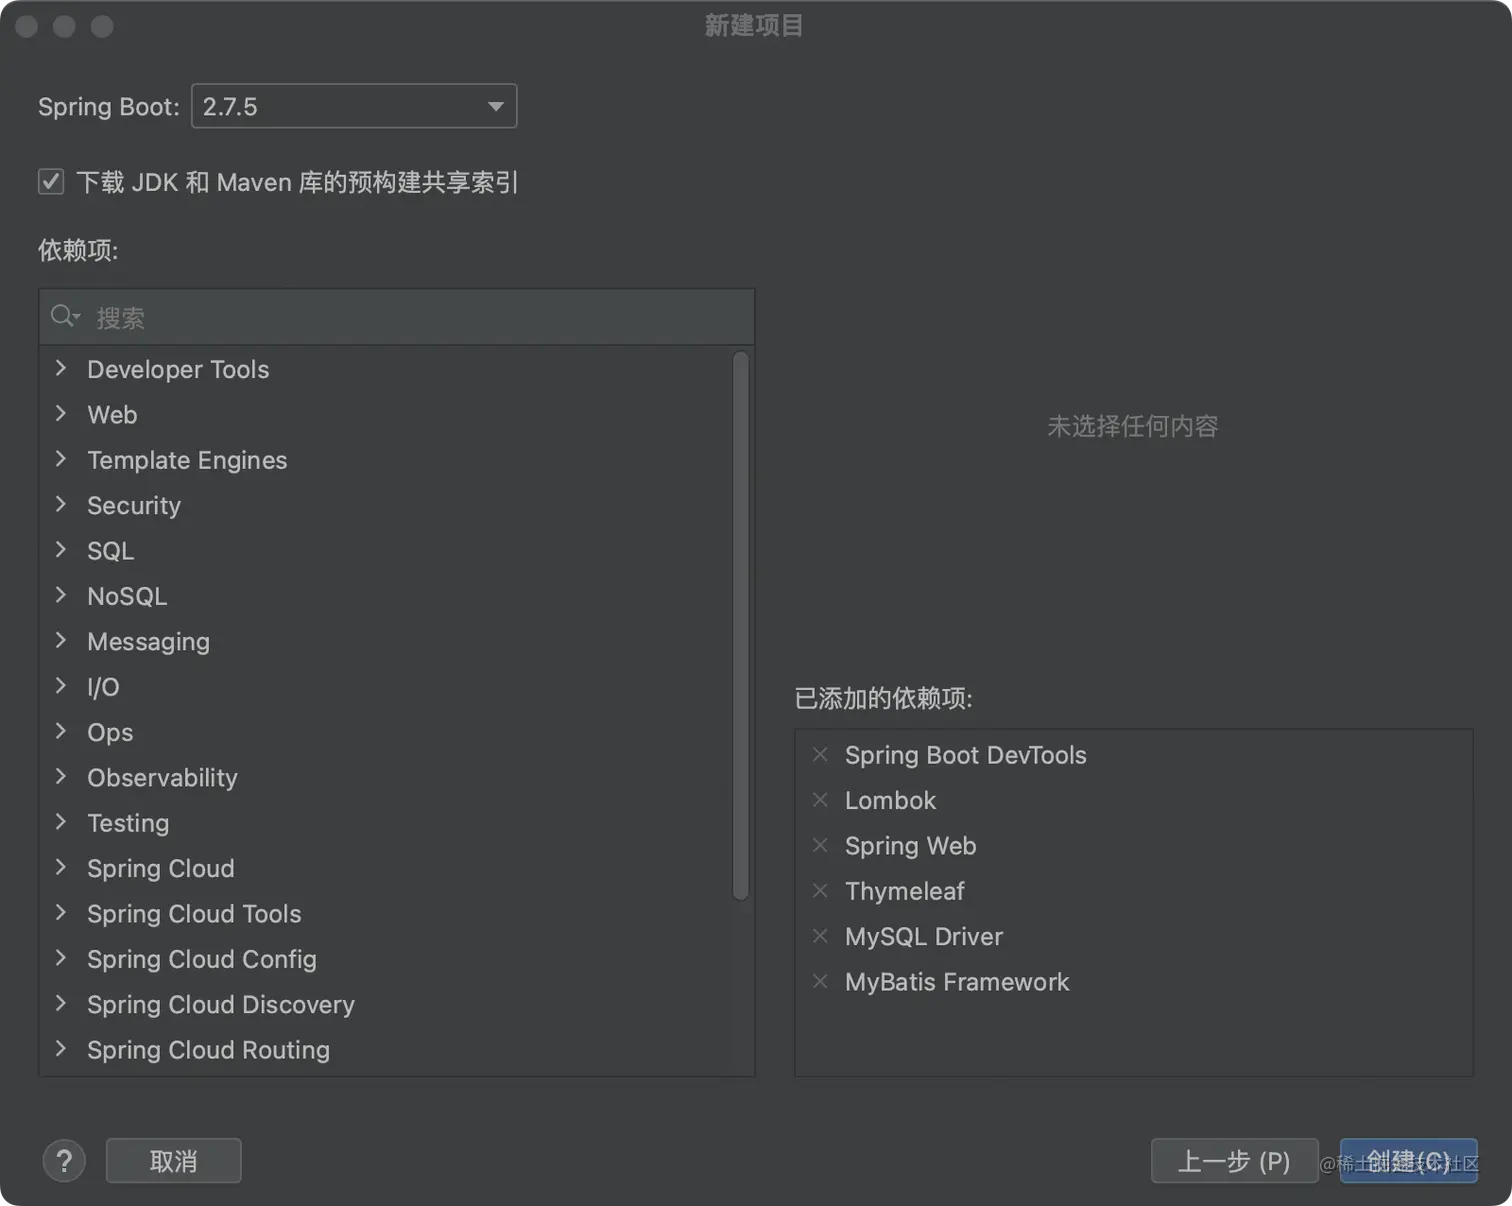Open help with the question mark button

click(64, 1161)
